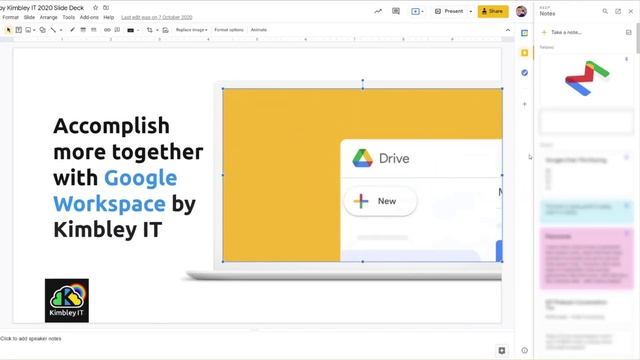Toggle the Keep side panel icon

(524, 53)
